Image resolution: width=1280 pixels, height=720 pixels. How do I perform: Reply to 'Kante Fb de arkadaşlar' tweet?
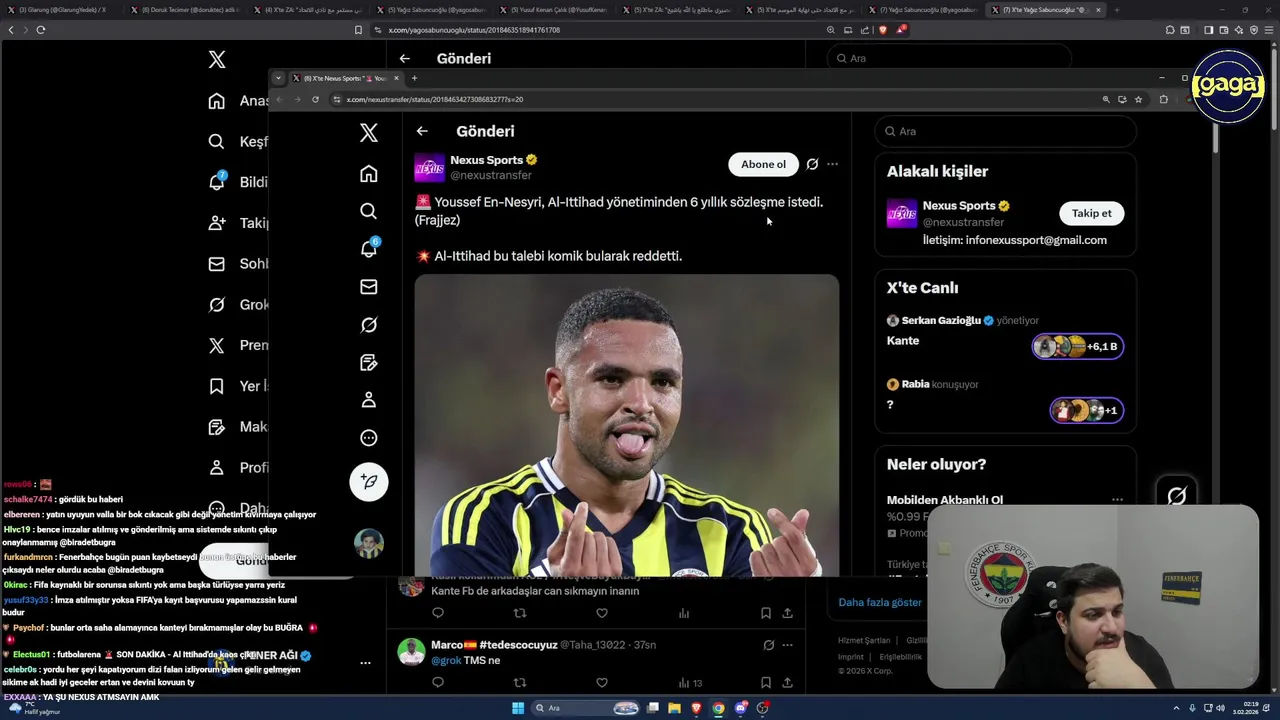(438, 613)
